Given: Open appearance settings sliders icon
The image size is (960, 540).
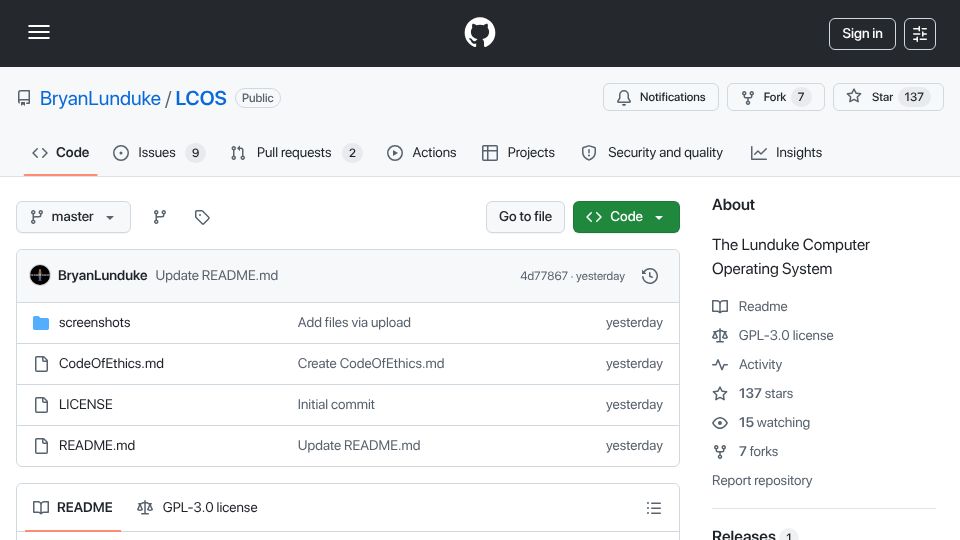Looking at the screenshot, I should 920,34.
